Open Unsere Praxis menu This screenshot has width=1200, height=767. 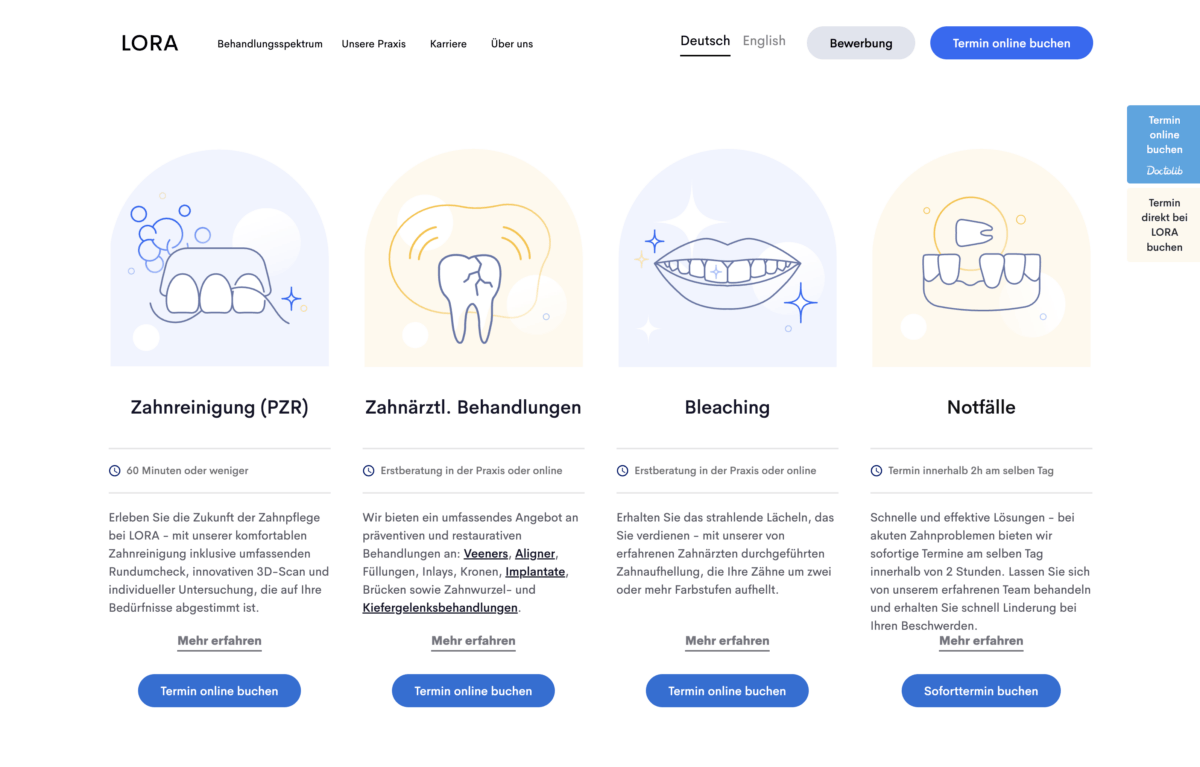[x=374, y=44]
